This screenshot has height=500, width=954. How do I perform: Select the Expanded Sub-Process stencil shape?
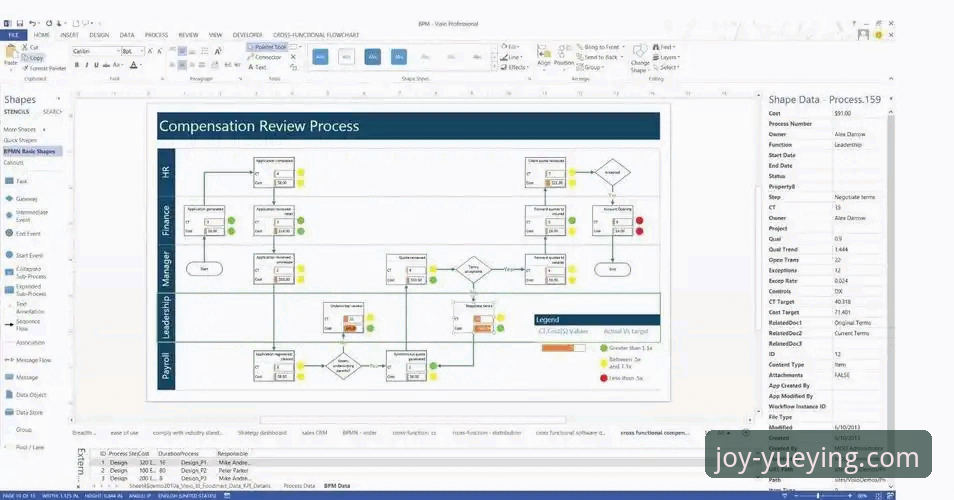pyautogui.click(x=25, y=290)
